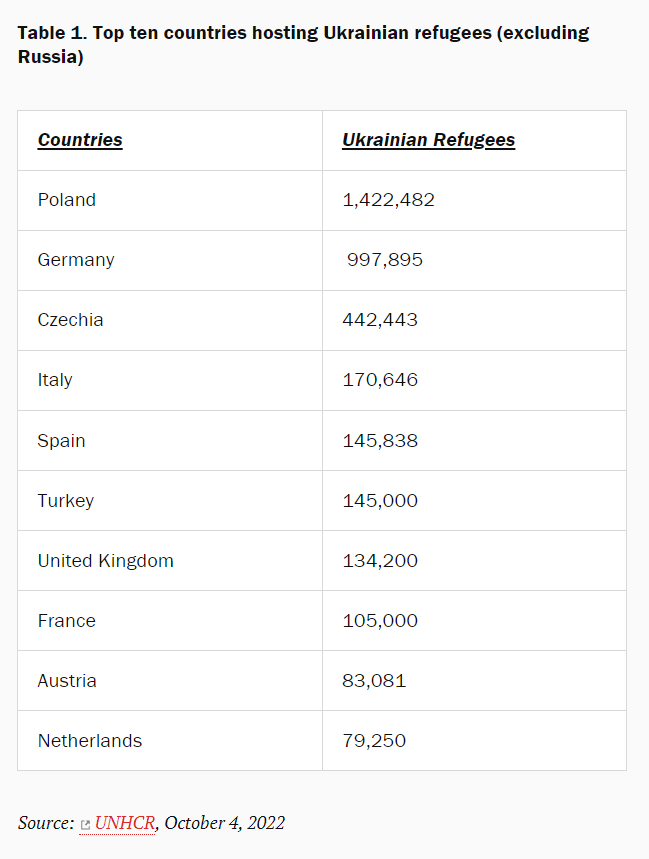Click the Germany country cell
The height and width of the screenshot is (859, 649).
76,260
